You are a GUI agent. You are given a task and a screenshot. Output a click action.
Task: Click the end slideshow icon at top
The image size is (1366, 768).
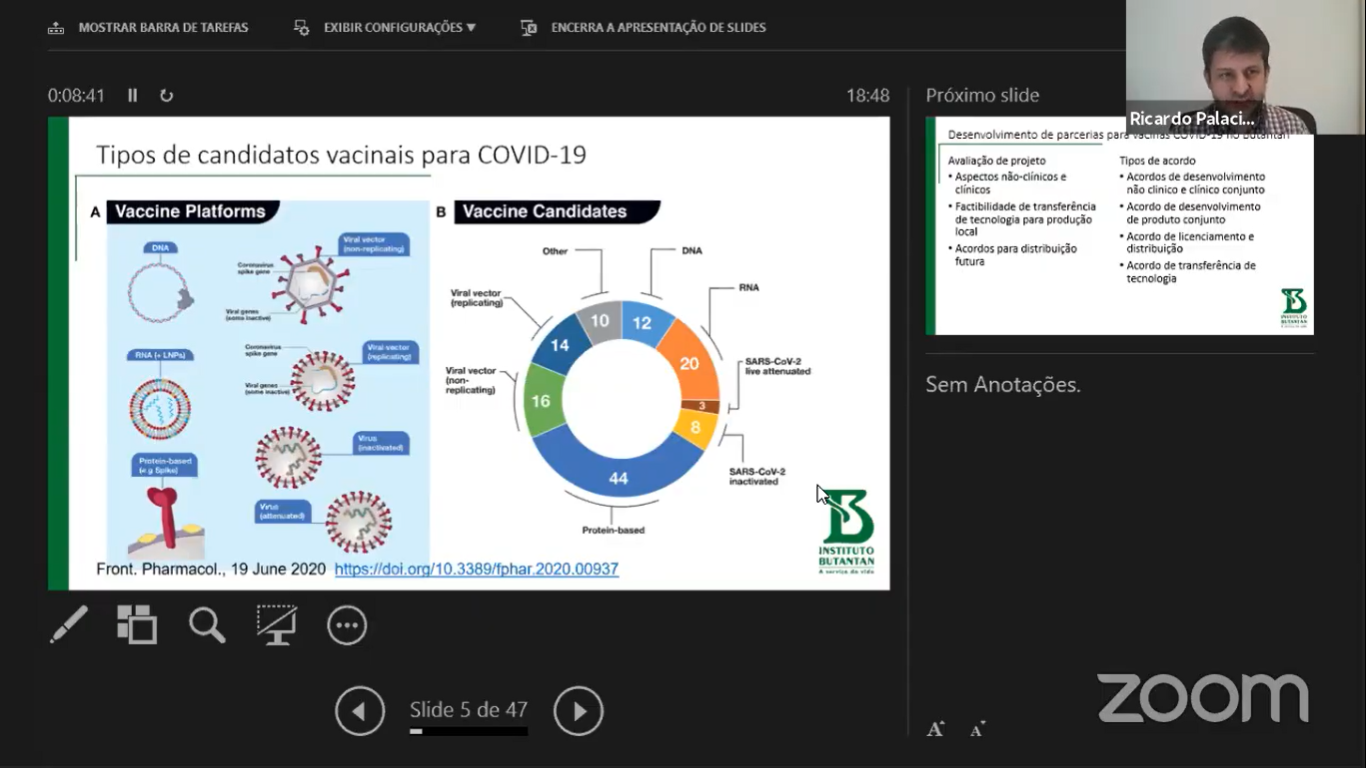[x=529, y=28]
